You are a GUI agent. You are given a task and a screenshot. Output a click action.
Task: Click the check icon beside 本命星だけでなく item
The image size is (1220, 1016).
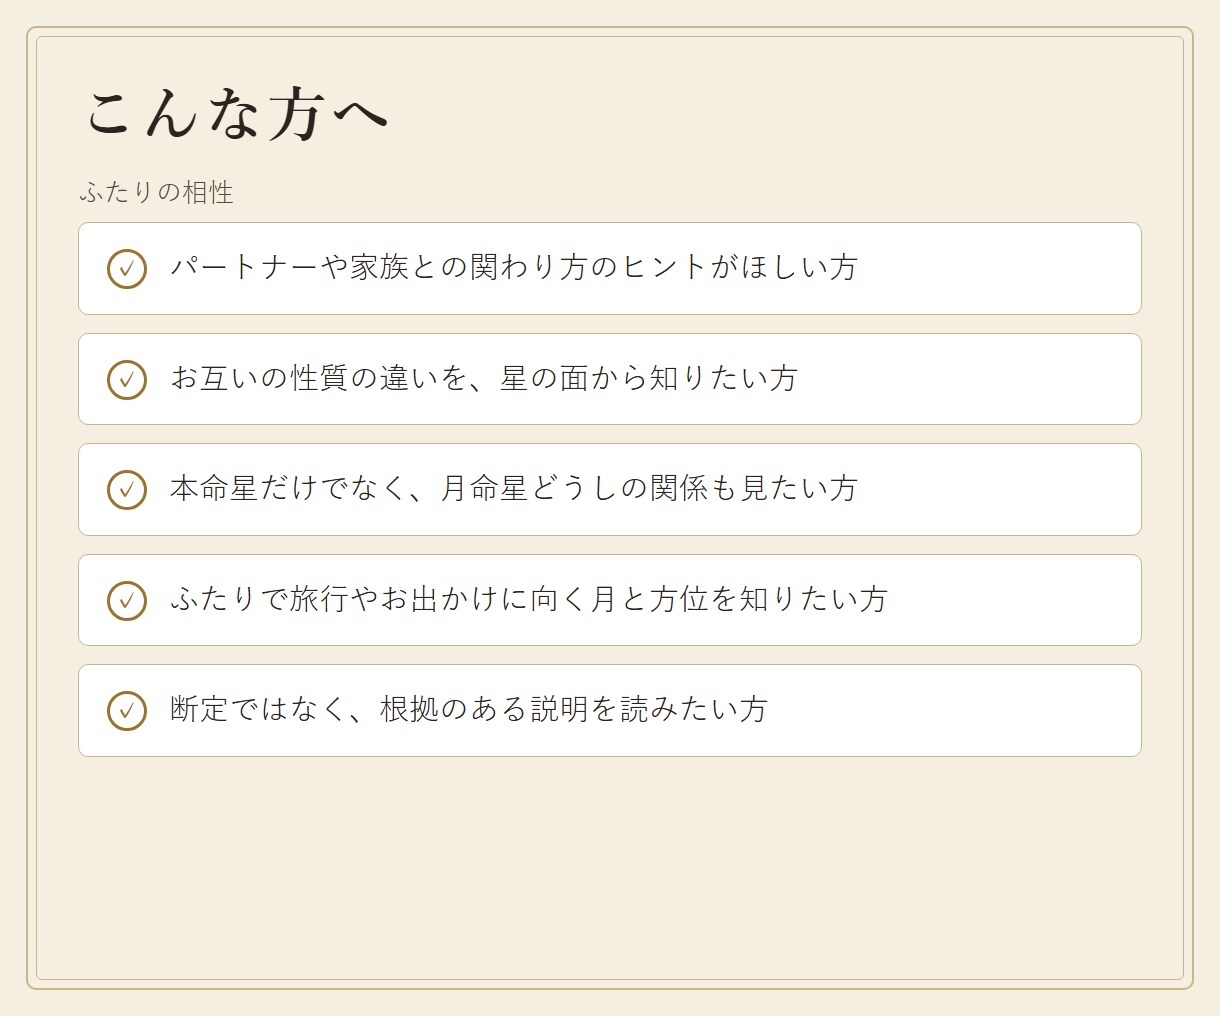127,490
